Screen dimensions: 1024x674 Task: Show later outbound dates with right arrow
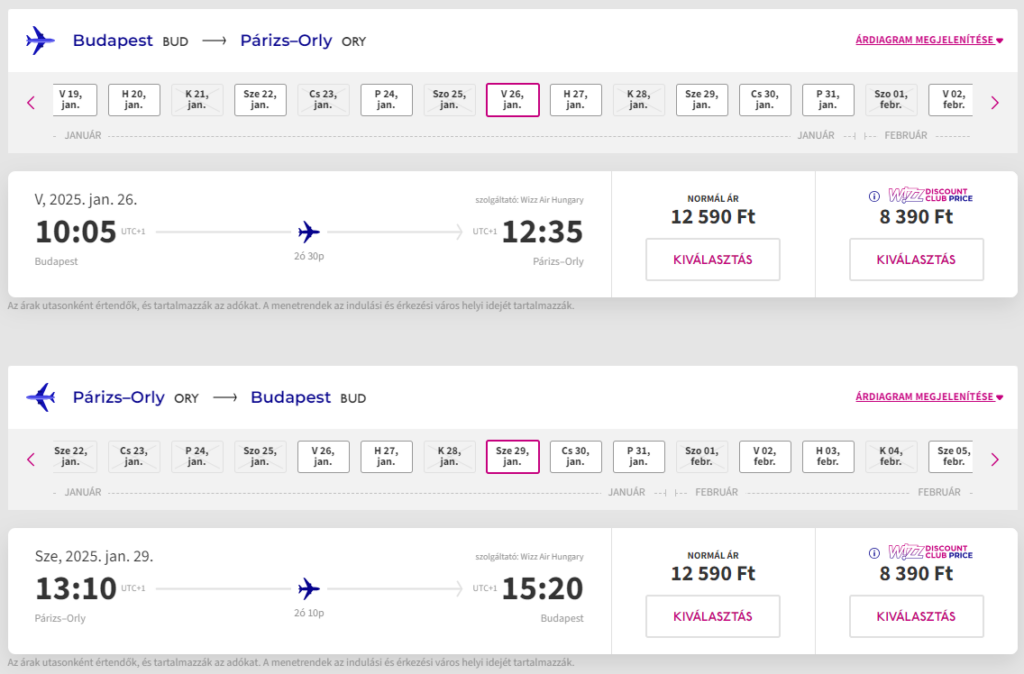(995, 103)
